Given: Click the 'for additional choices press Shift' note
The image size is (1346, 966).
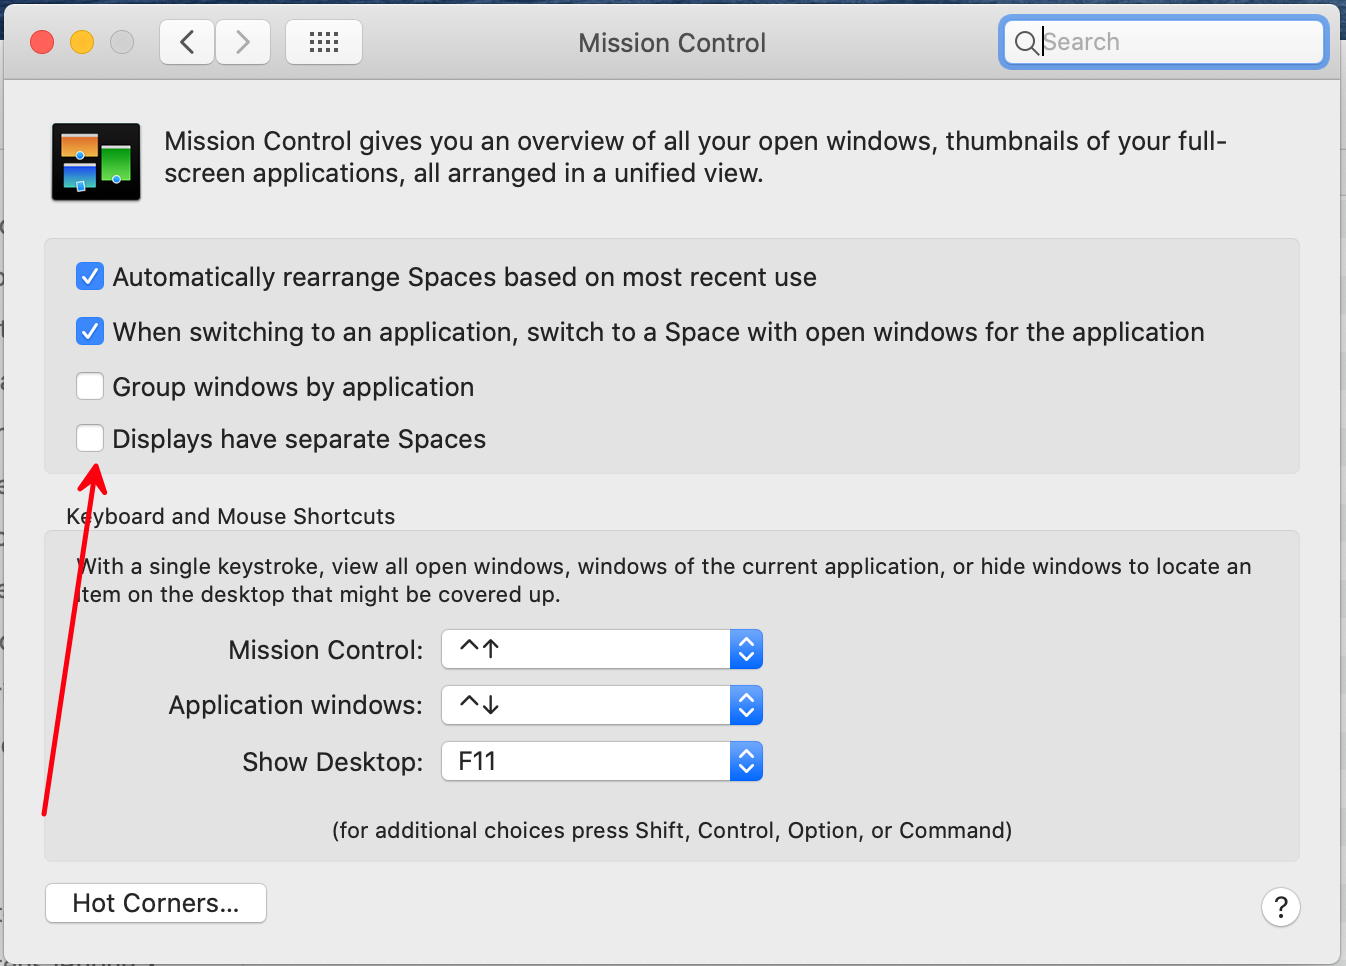Looking at the screenshot, I should 672,830.
